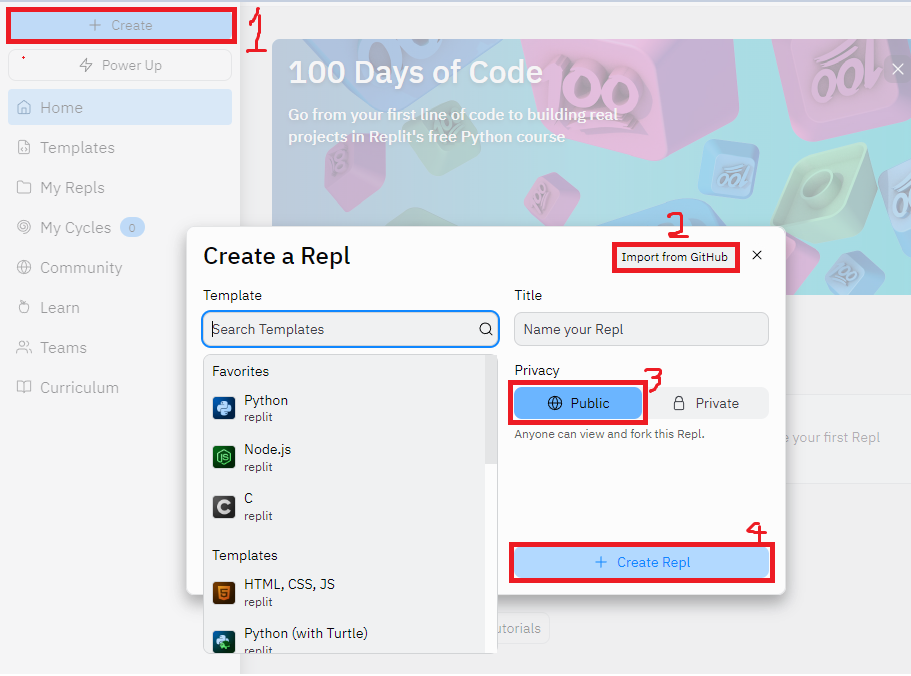Click the globe icon on Public button
Viewport: 911px width, 676px height.
tap(555, 403)
